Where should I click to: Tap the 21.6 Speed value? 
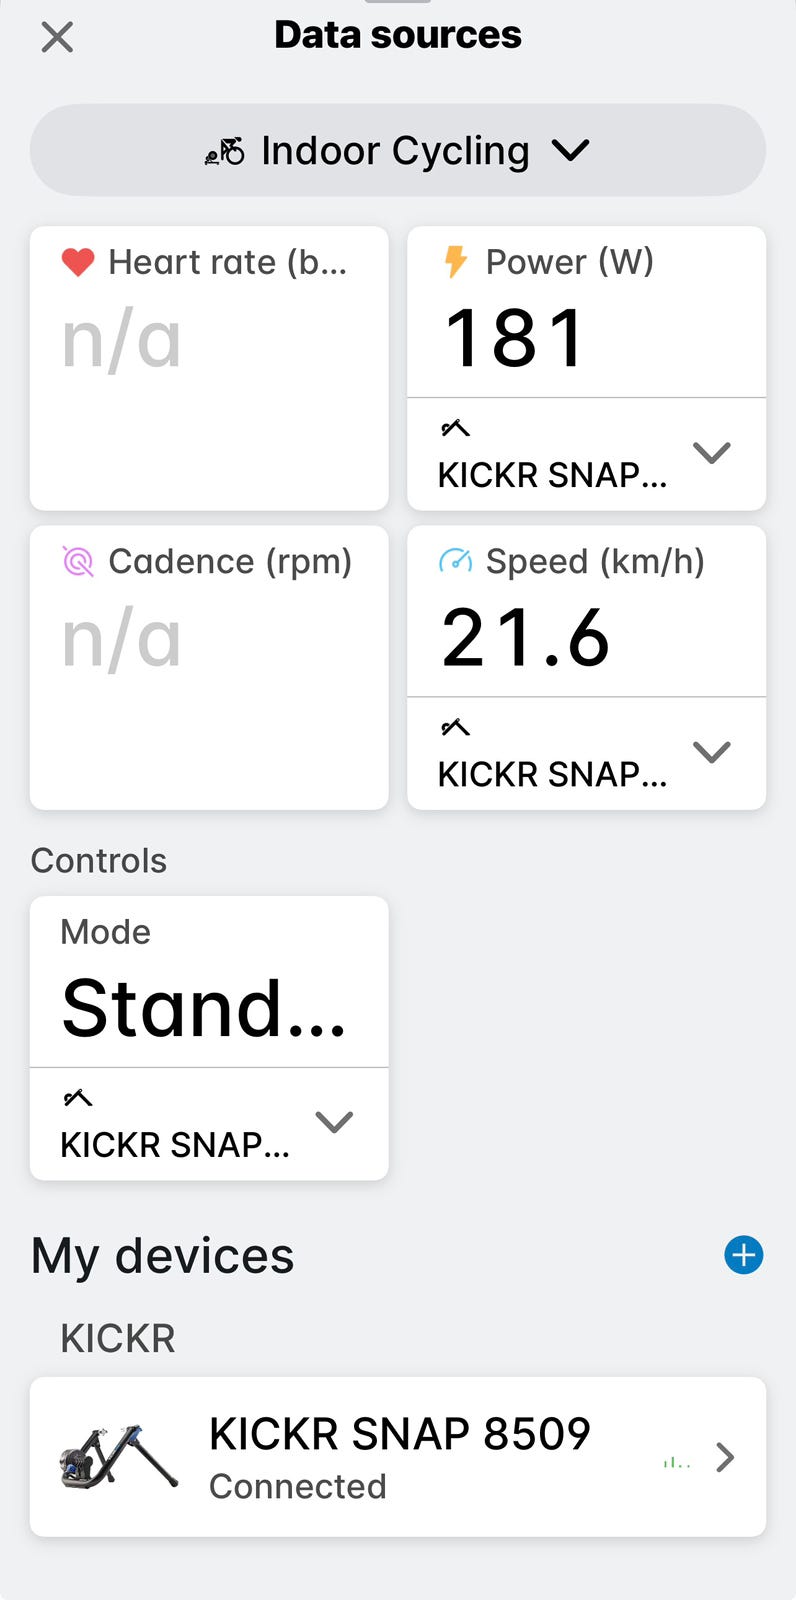(x=526, y=638)
